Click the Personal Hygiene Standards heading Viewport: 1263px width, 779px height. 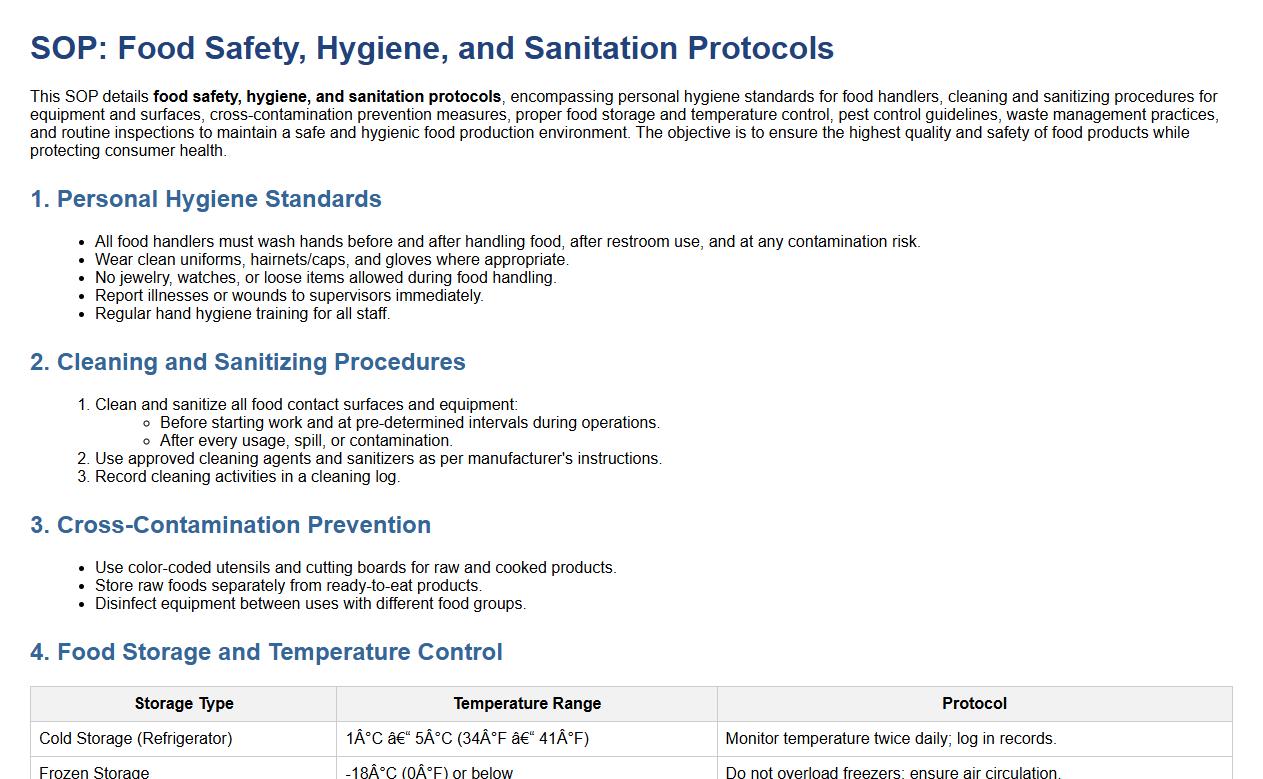[205, 199]
